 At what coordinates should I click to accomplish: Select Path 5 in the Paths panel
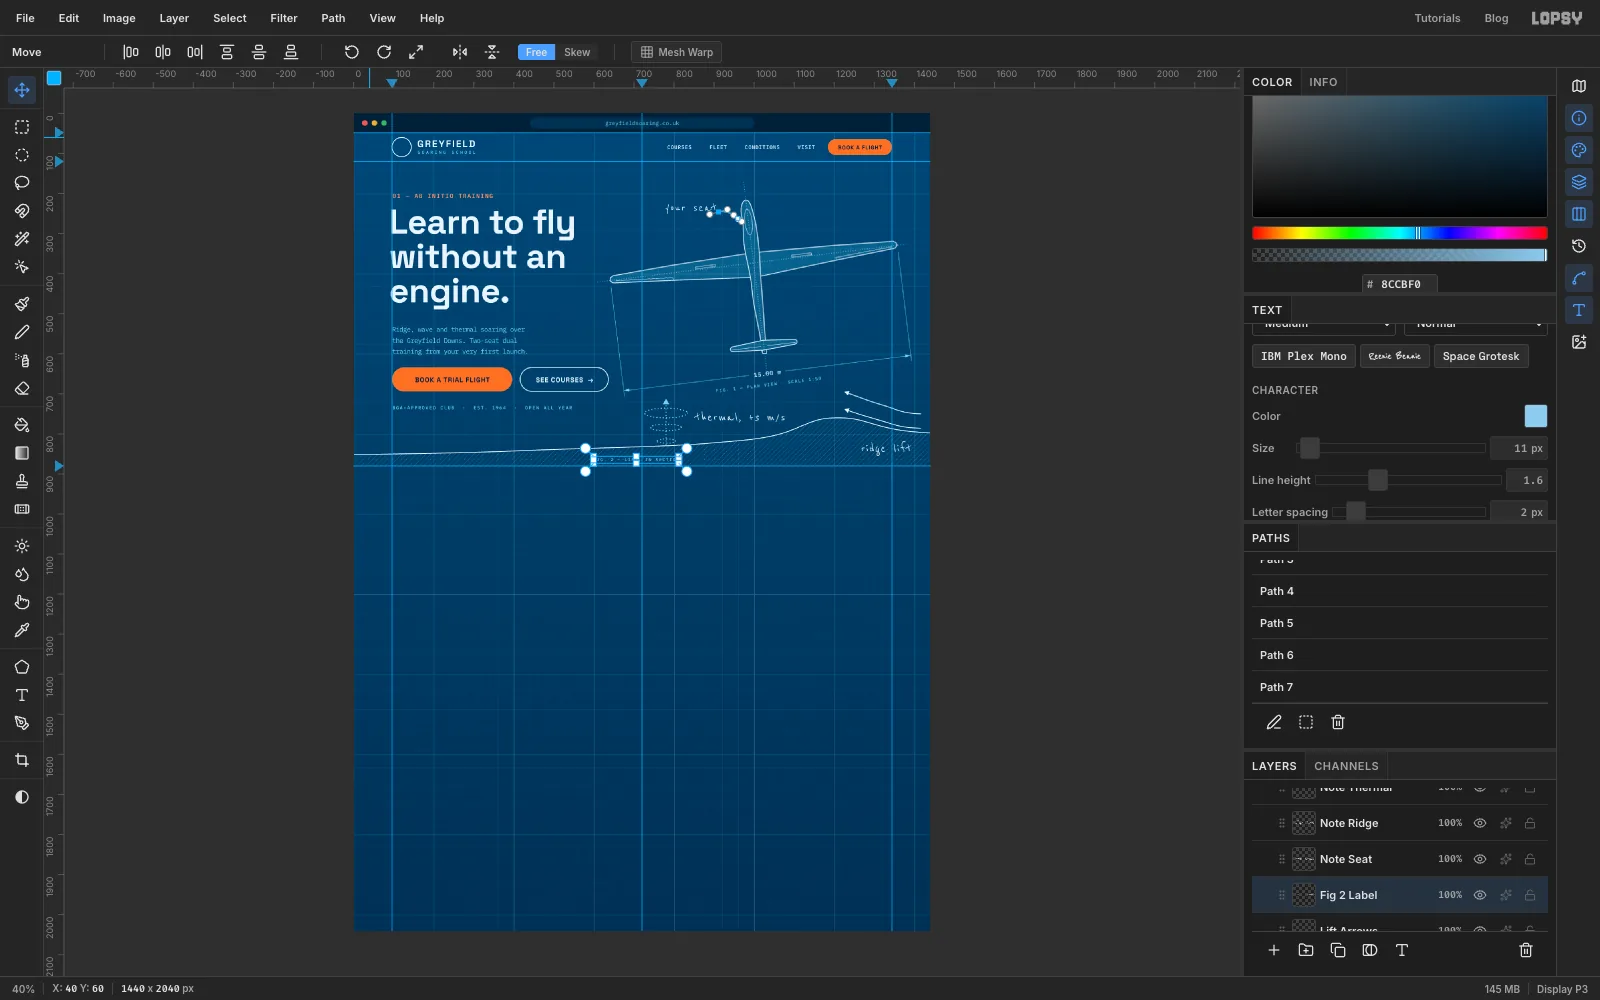click(1400, 623)
